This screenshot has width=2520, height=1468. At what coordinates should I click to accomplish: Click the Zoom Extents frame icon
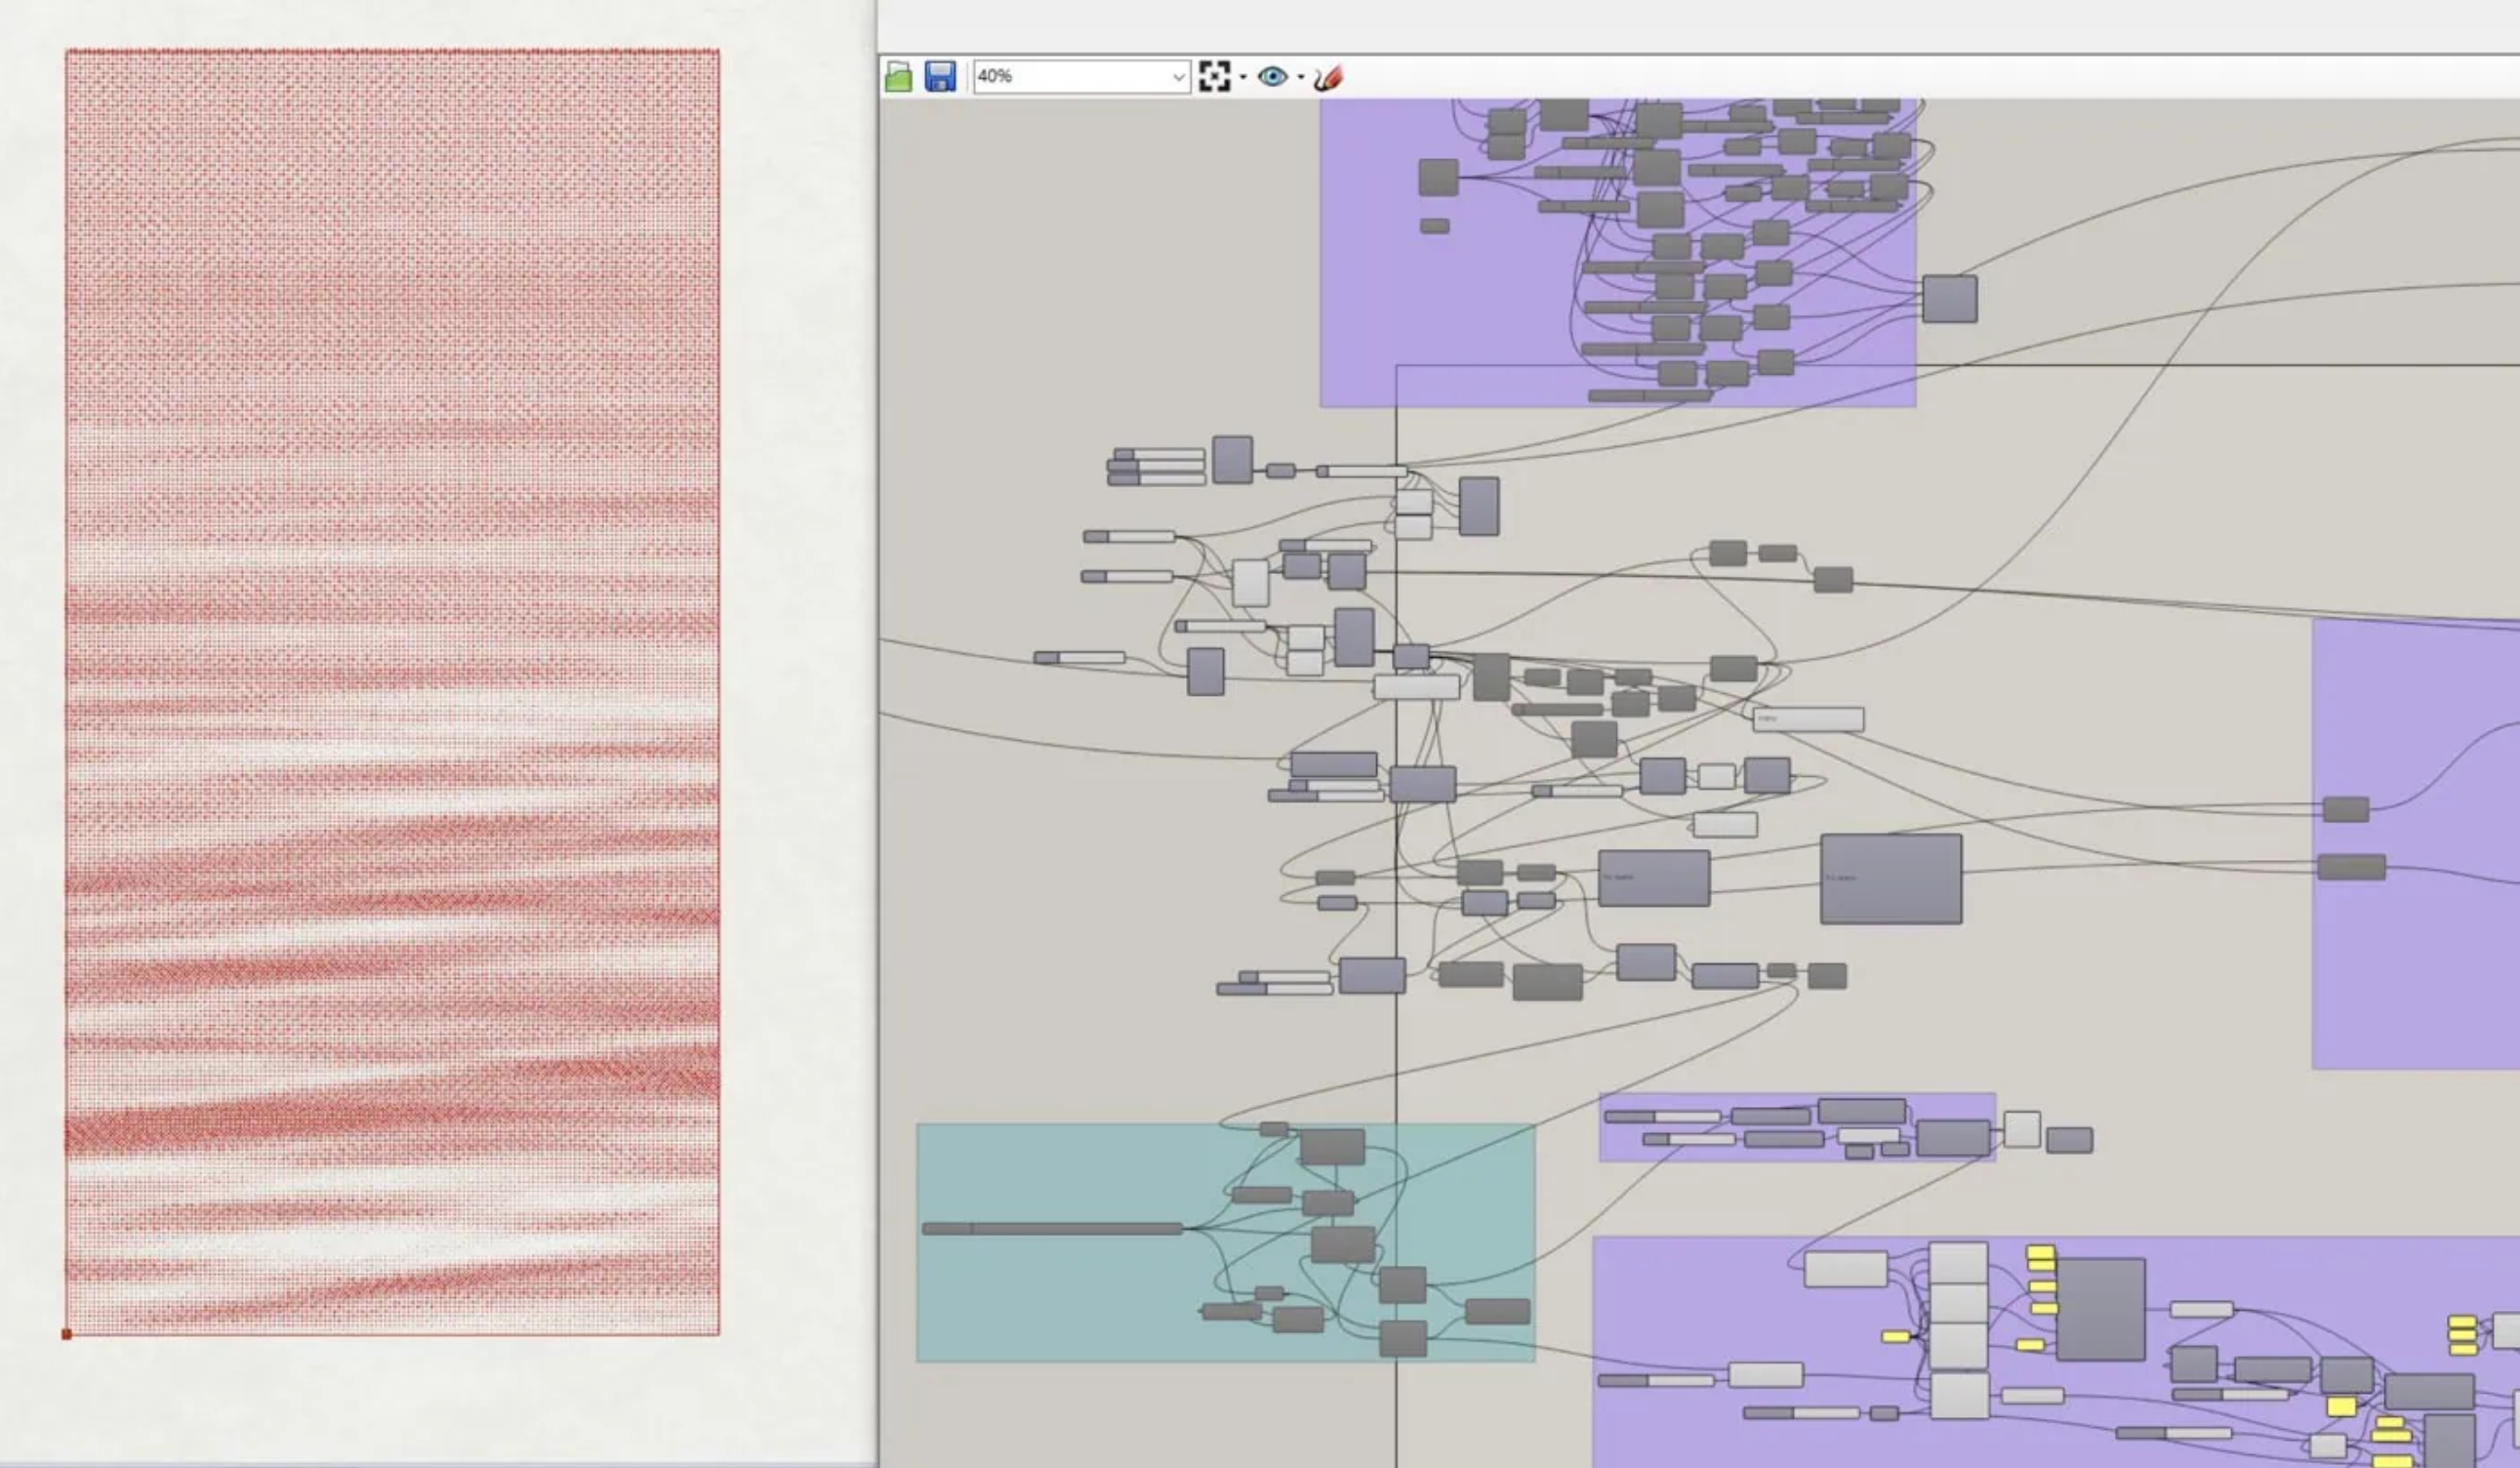click(1214, 76)
